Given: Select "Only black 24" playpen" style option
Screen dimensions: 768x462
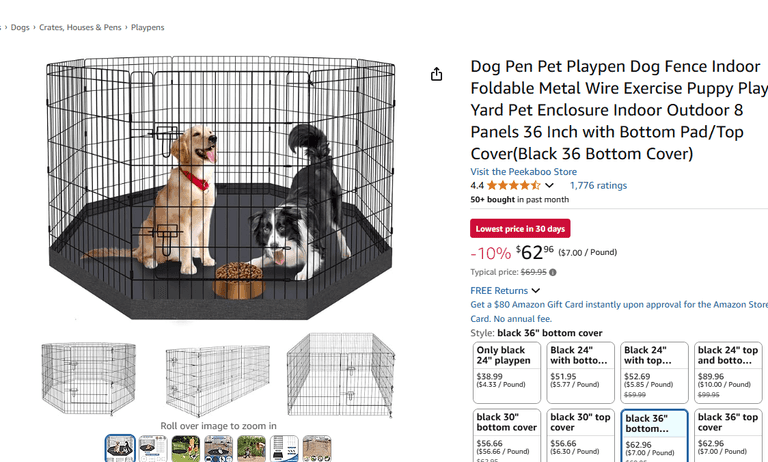Looking at the screenshot, I should pos(507,372).
